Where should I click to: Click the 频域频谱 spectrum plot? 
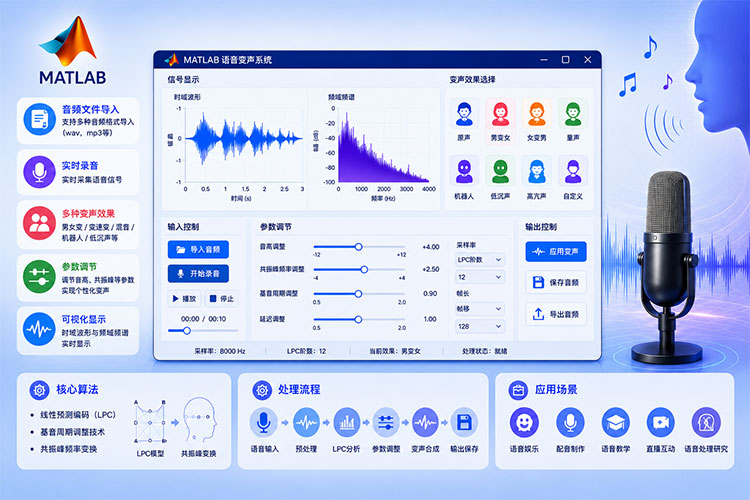[x=386, y=144]
